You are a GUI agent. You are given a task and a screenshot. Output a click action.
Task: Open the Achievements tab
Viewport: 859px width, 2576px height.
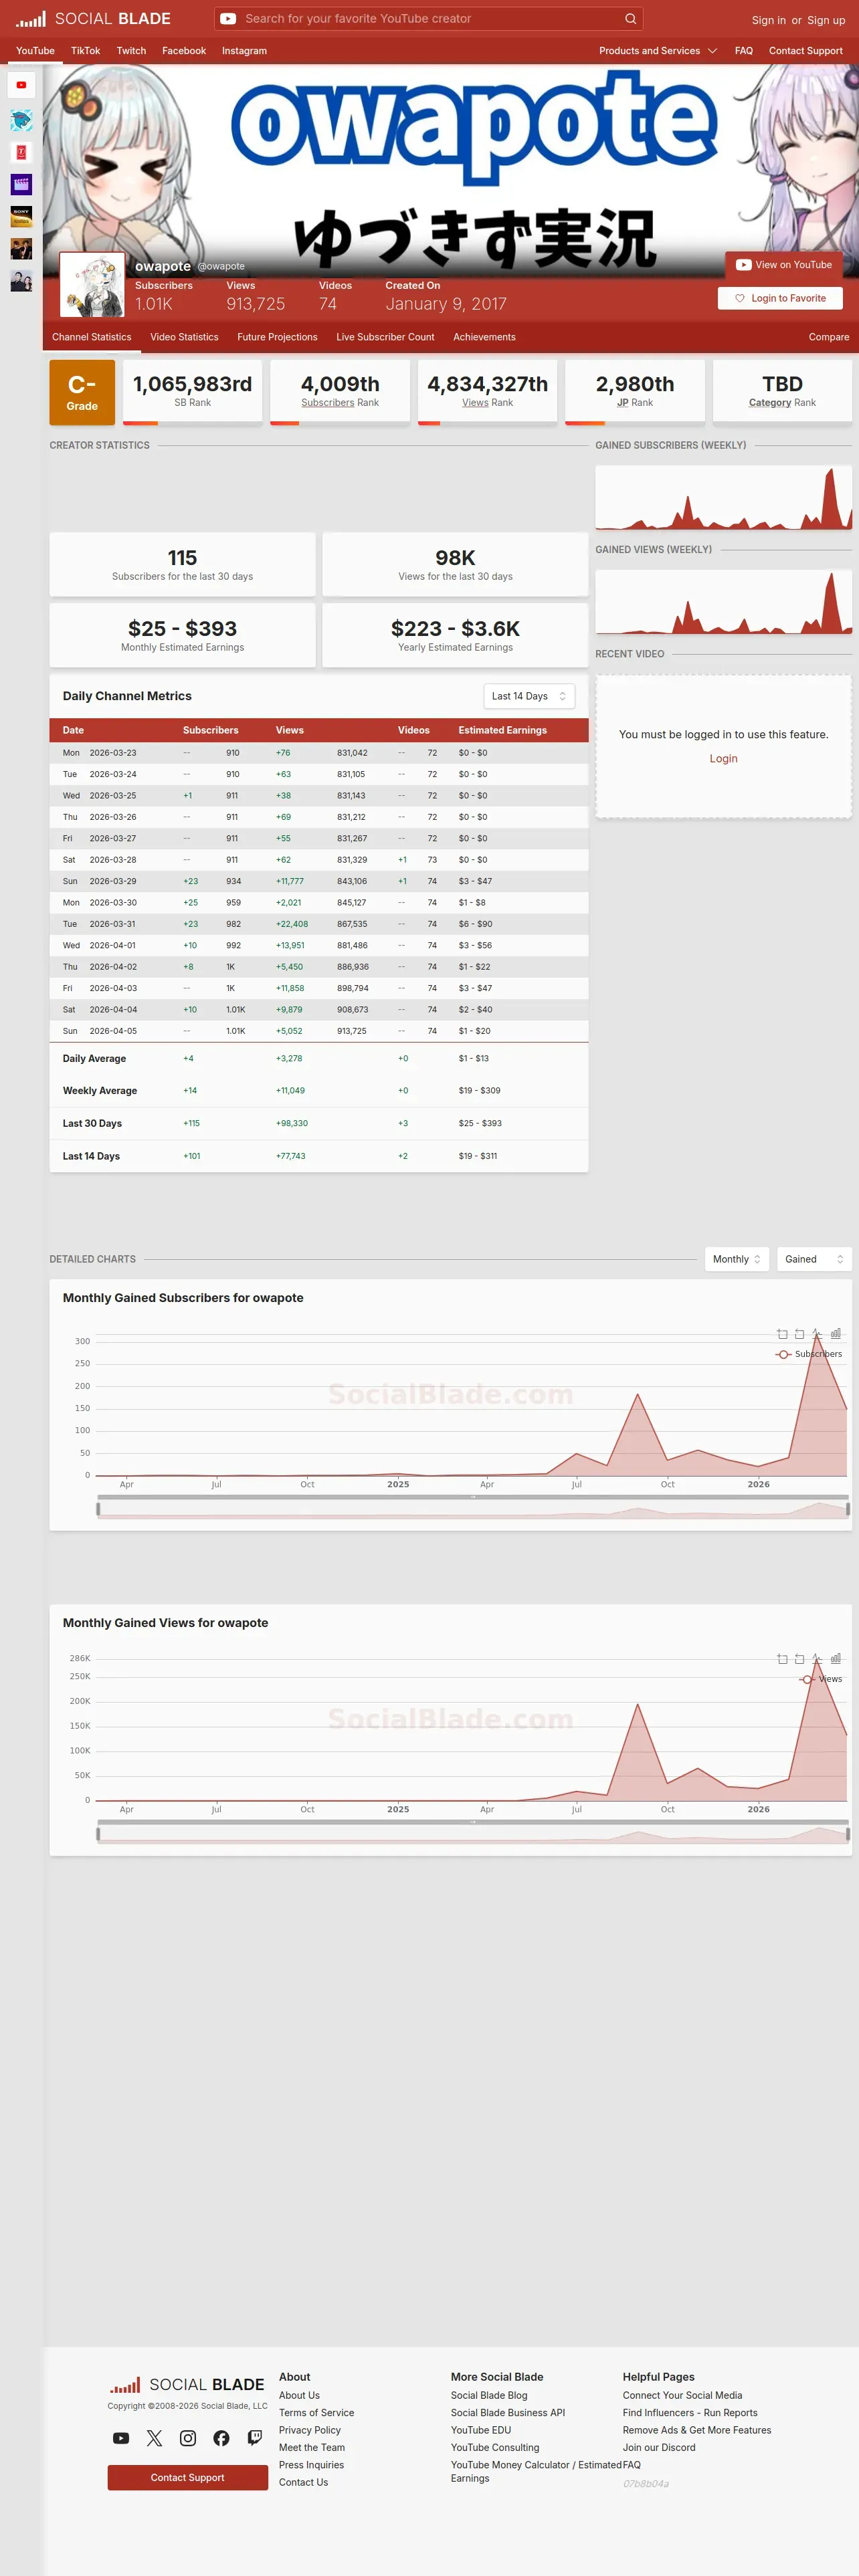click(484, 337)
